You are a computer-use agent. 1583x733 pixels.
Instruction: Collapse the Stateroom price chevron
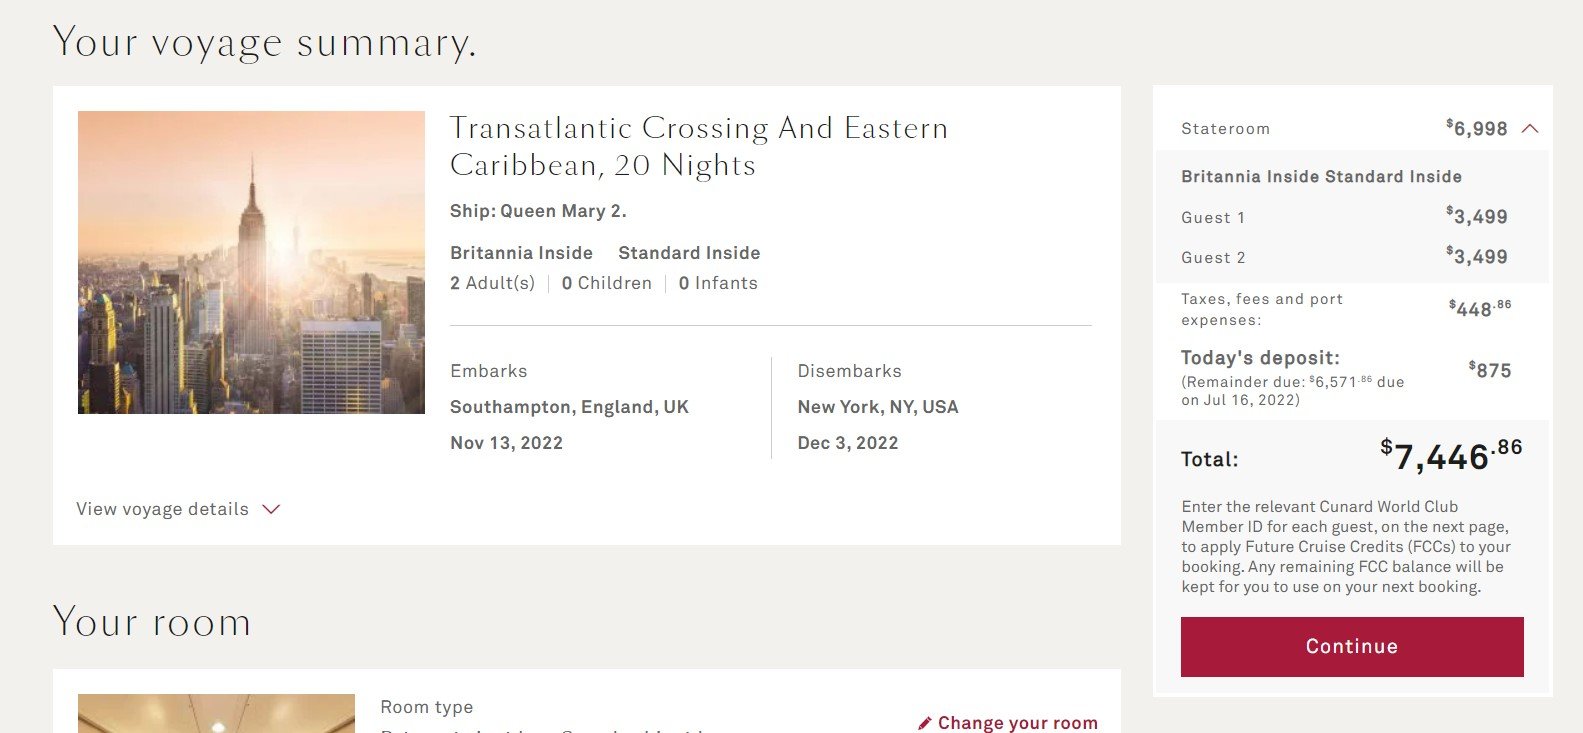[1530, 128]
